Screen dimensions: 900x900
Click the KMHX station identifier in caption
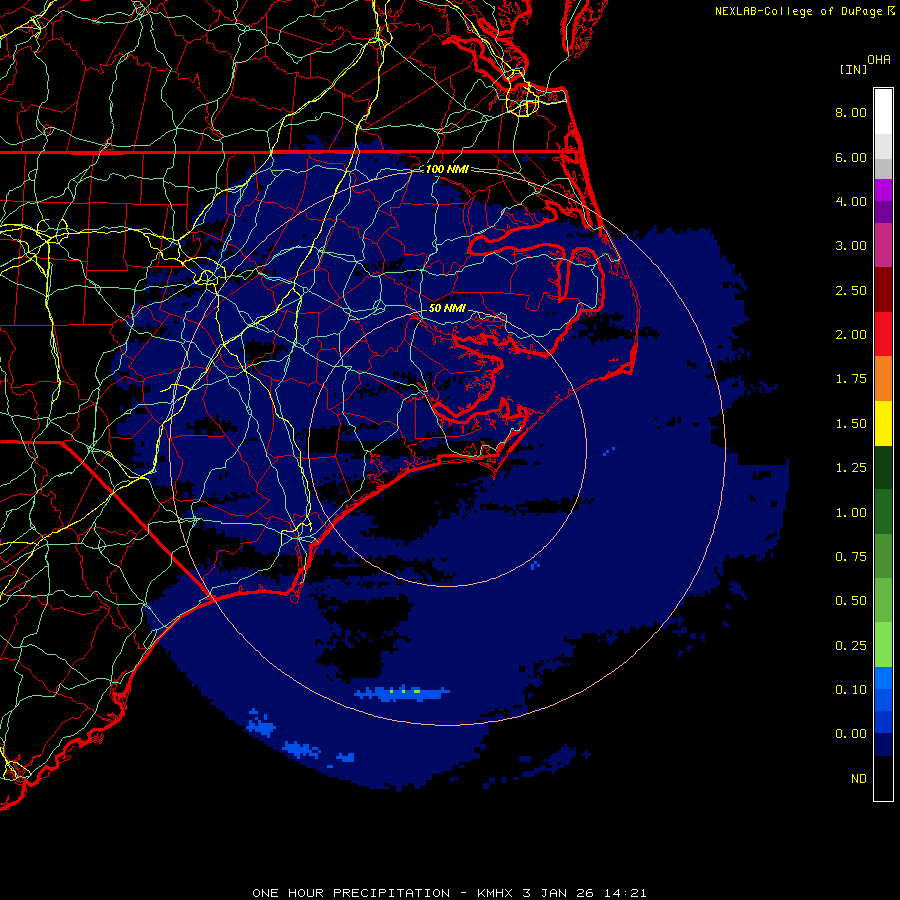coord(495,893)
